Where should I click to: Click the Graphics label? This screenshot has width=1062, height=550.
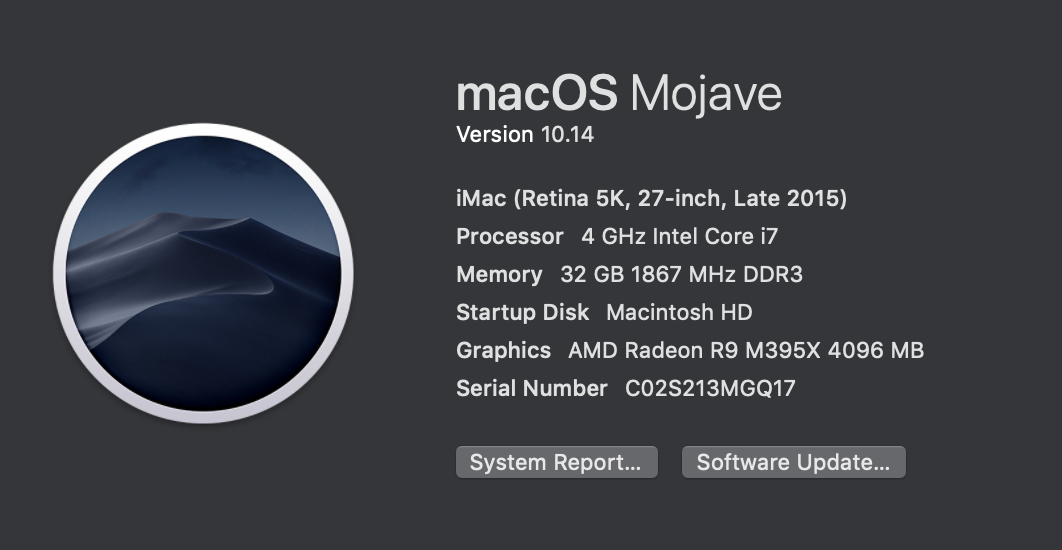pos(503,350)
